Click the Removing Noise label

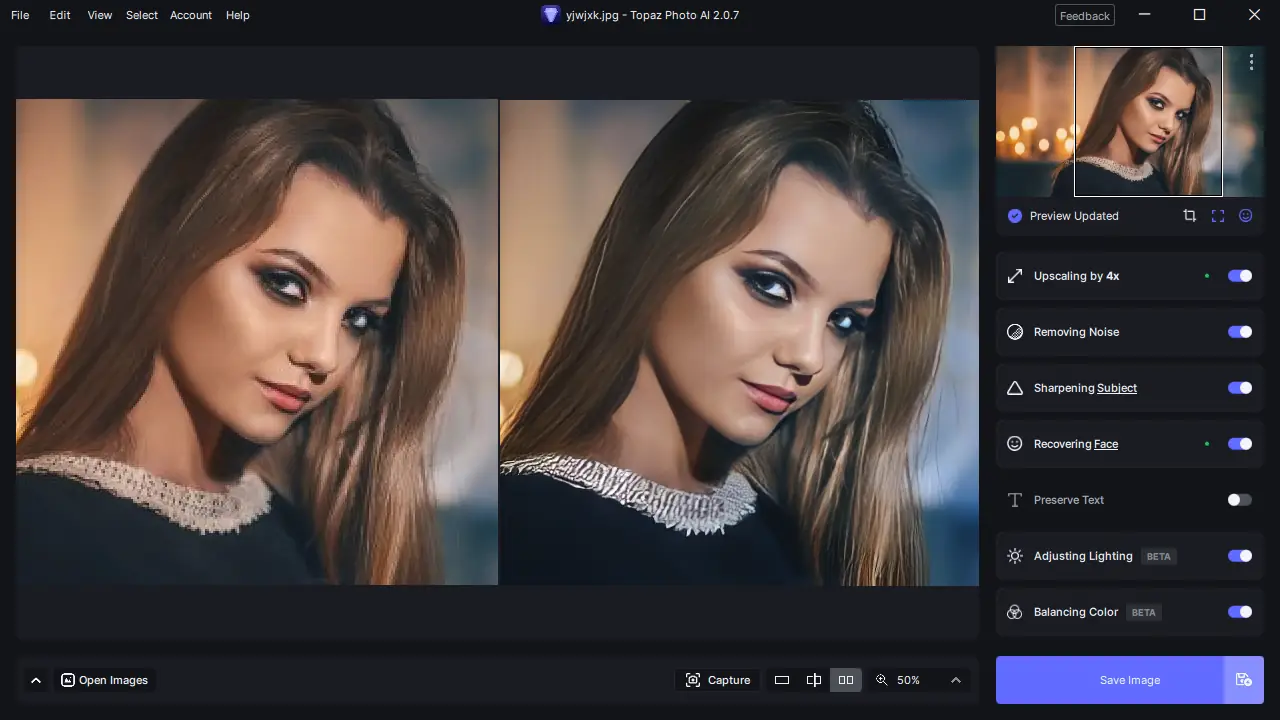coord(1076,332)
